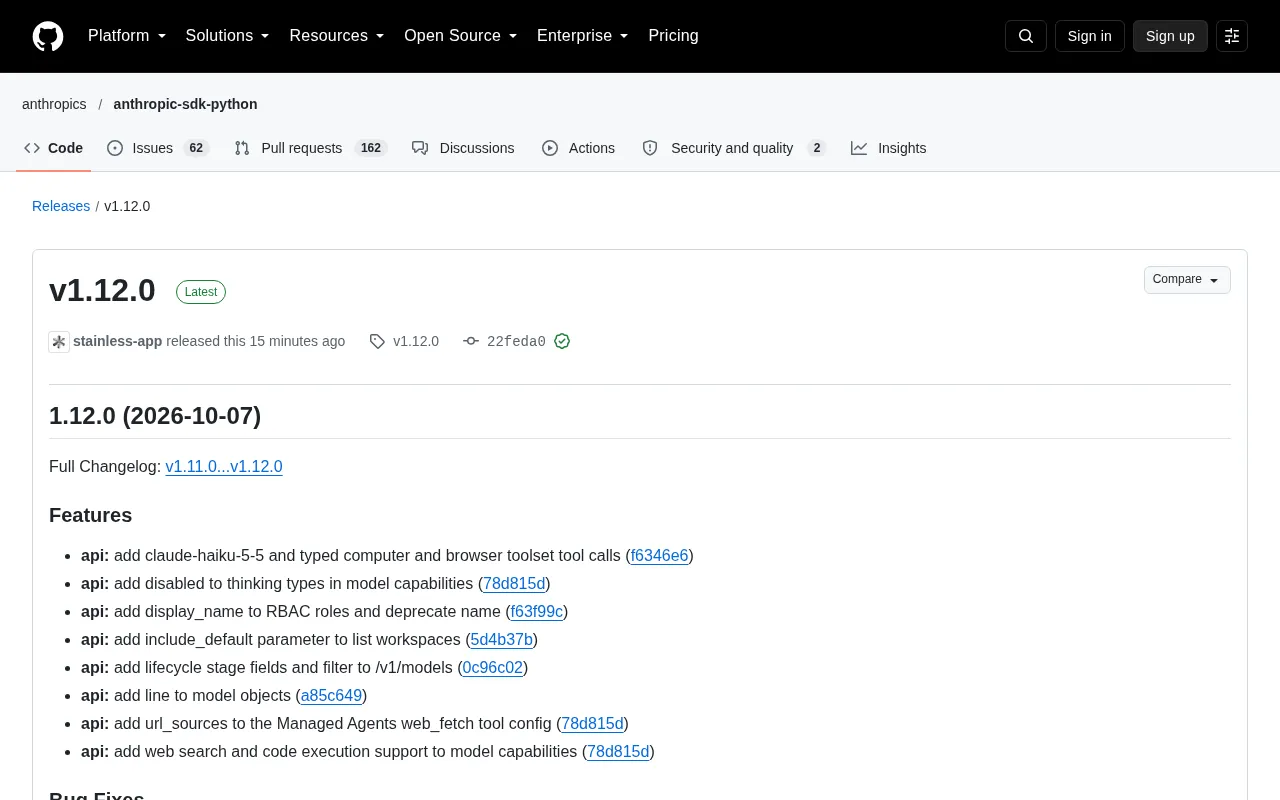
Task: Open the Compare dropdown
Action: (x=1187, y=280)
